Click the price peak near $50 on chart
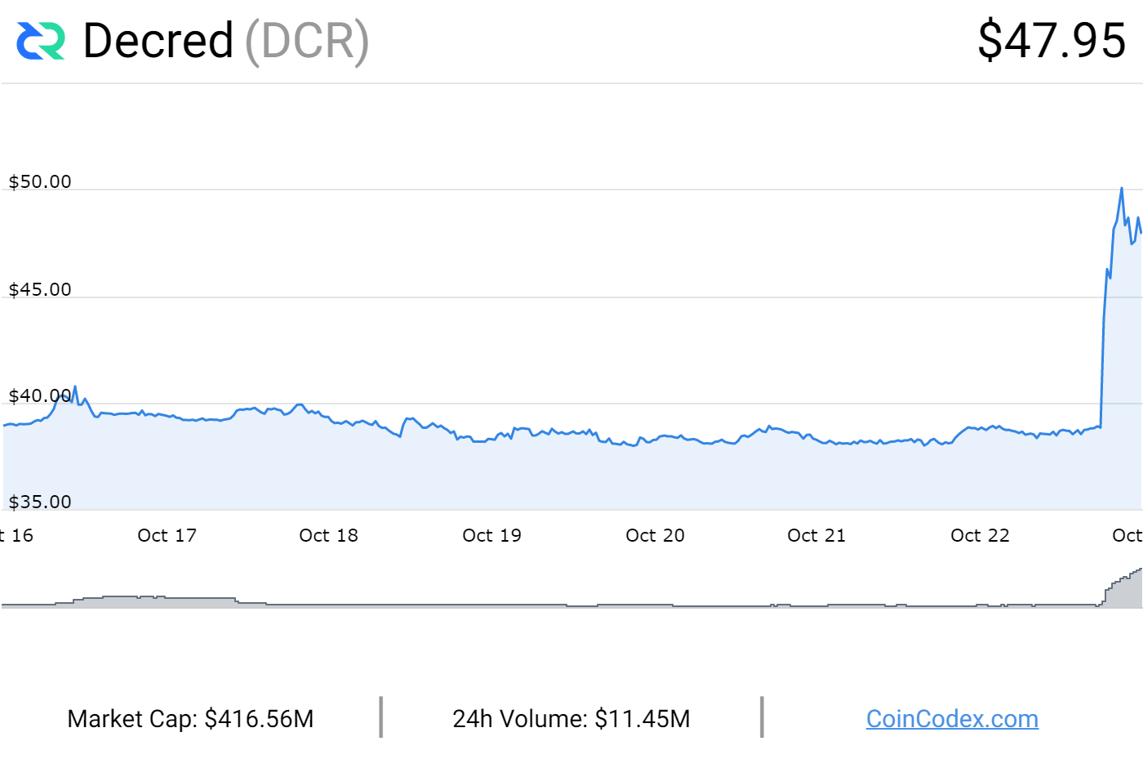Viewport: 1143px width, 768px height. (1121, 189)
